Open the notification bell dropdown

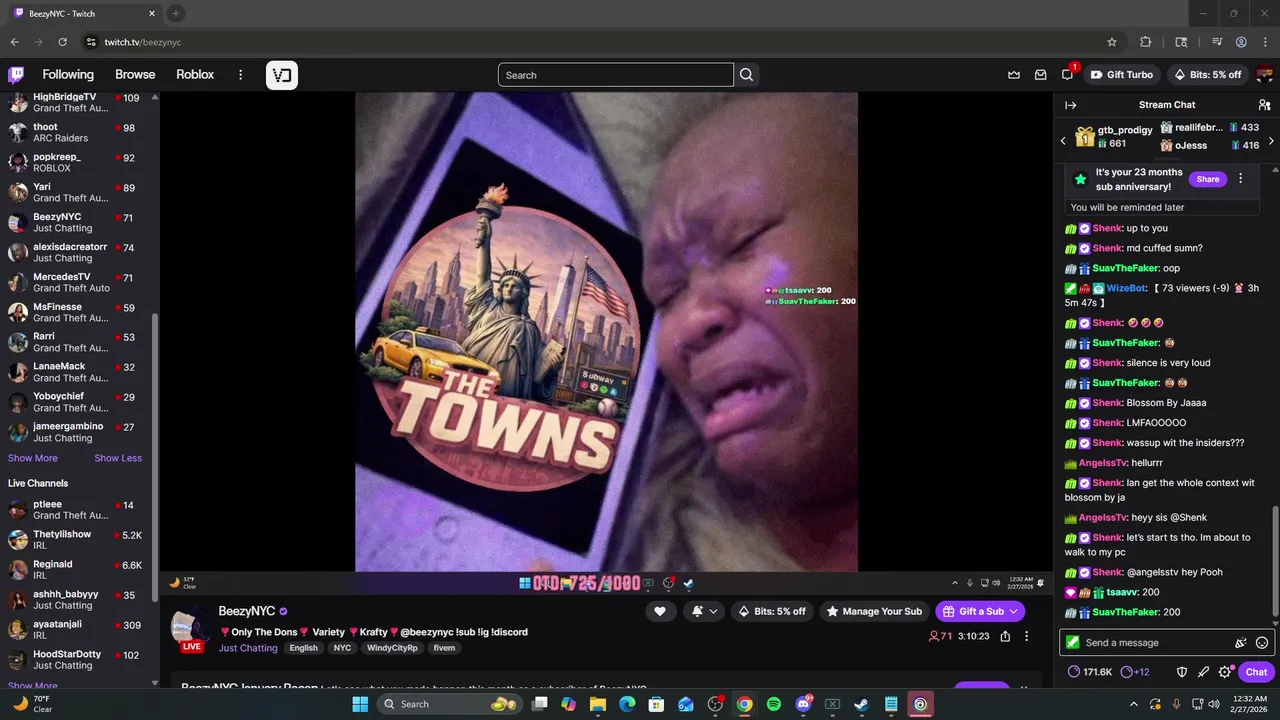point(704,611)
